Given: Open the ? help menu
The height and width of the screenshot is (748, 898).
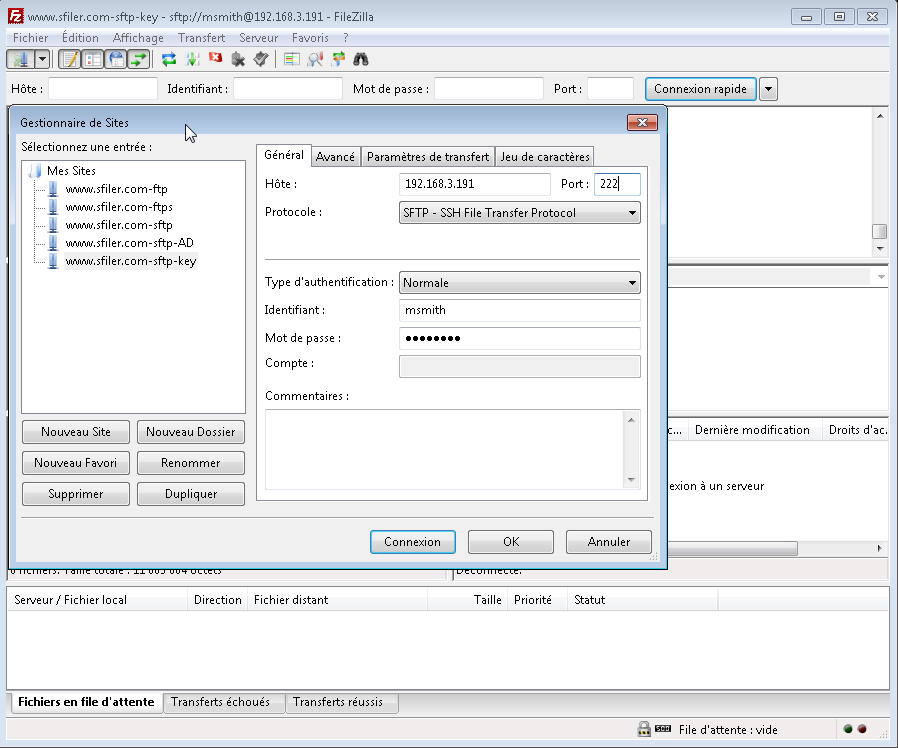Looking at the screenshot, I should click(x=345, y=38).
